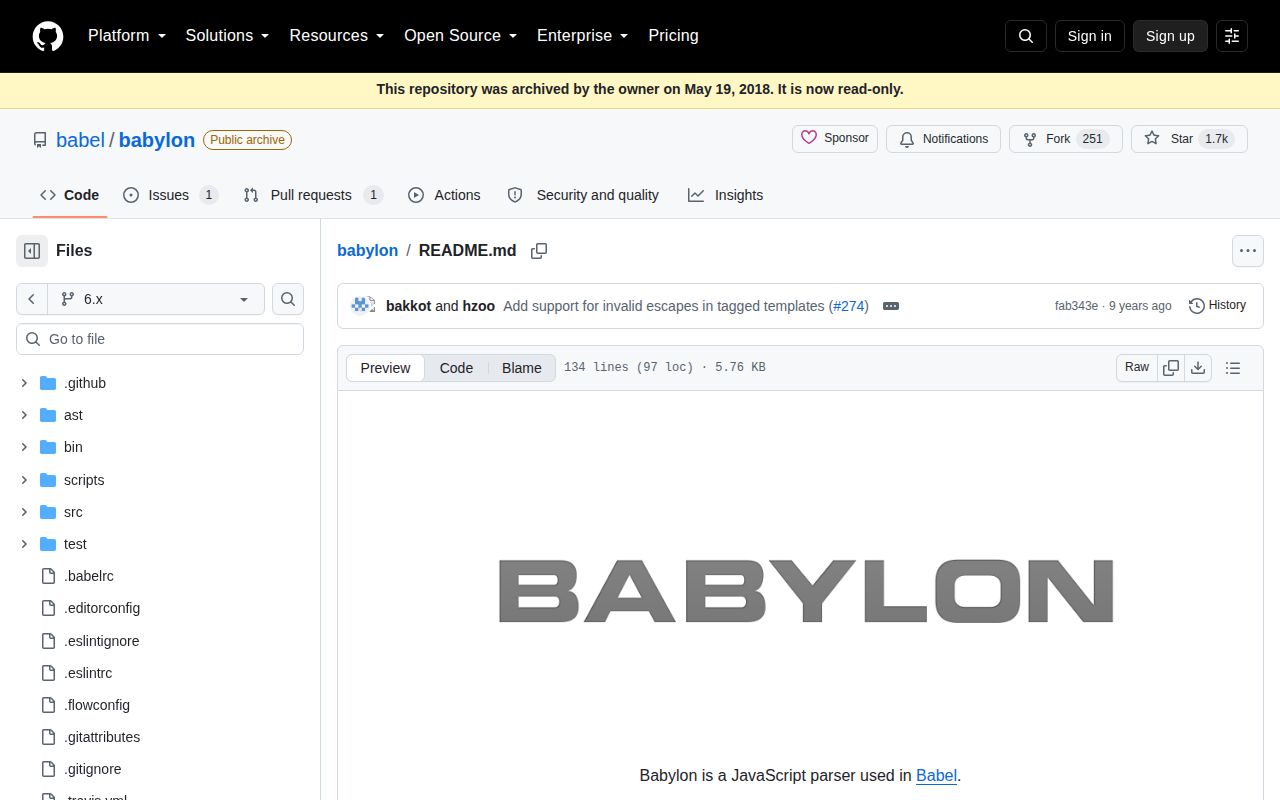1280x800 pixels.
Task: Expand the src folder
Action: click(x=25, y=512)
